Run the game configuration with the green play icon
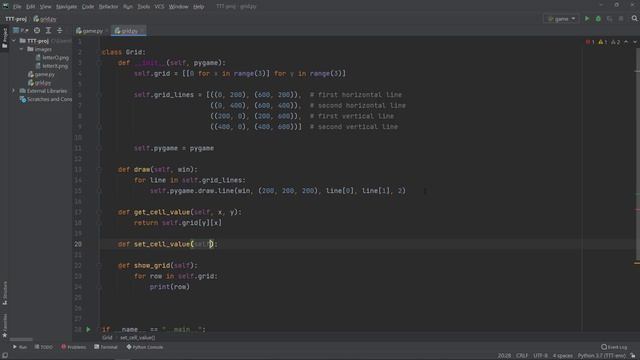 (587, 19)
